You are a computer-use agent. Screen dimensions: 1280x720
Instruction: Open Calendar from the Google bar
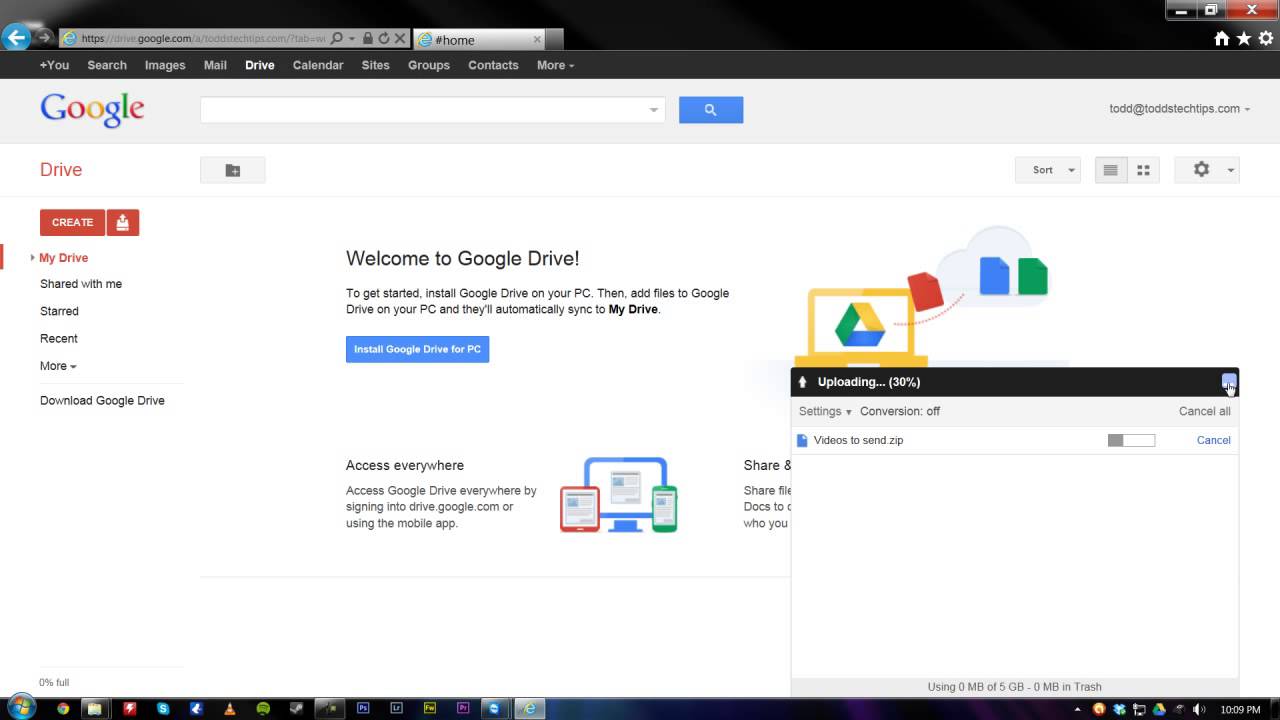318,65
